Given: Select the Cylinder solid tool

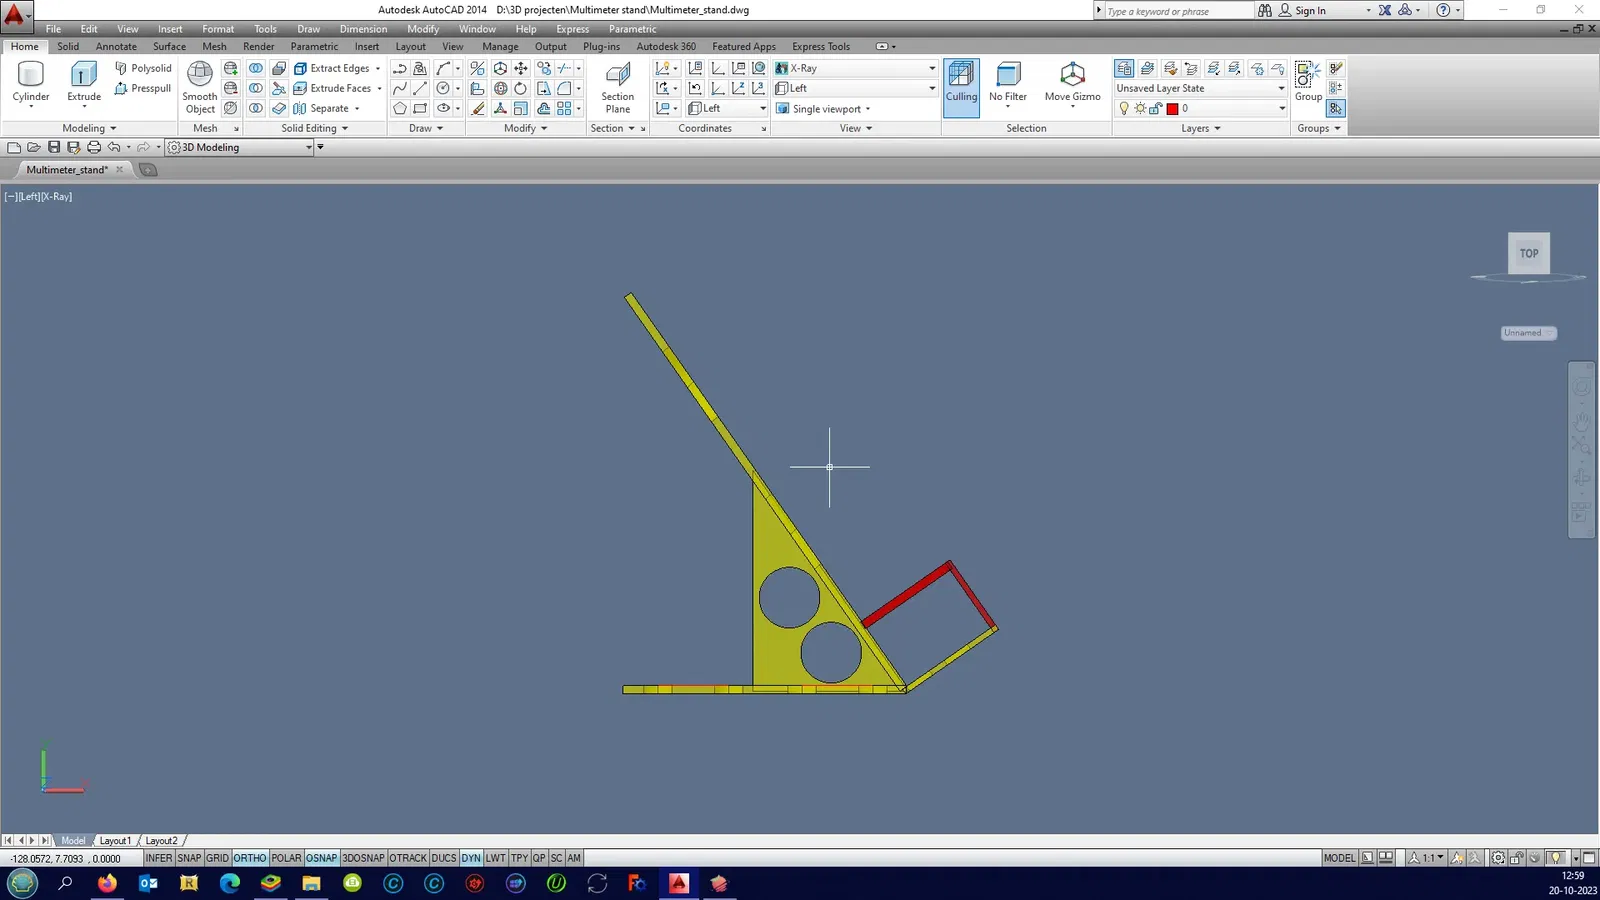Looking at the screenshot, I should (x=31, y=83).
